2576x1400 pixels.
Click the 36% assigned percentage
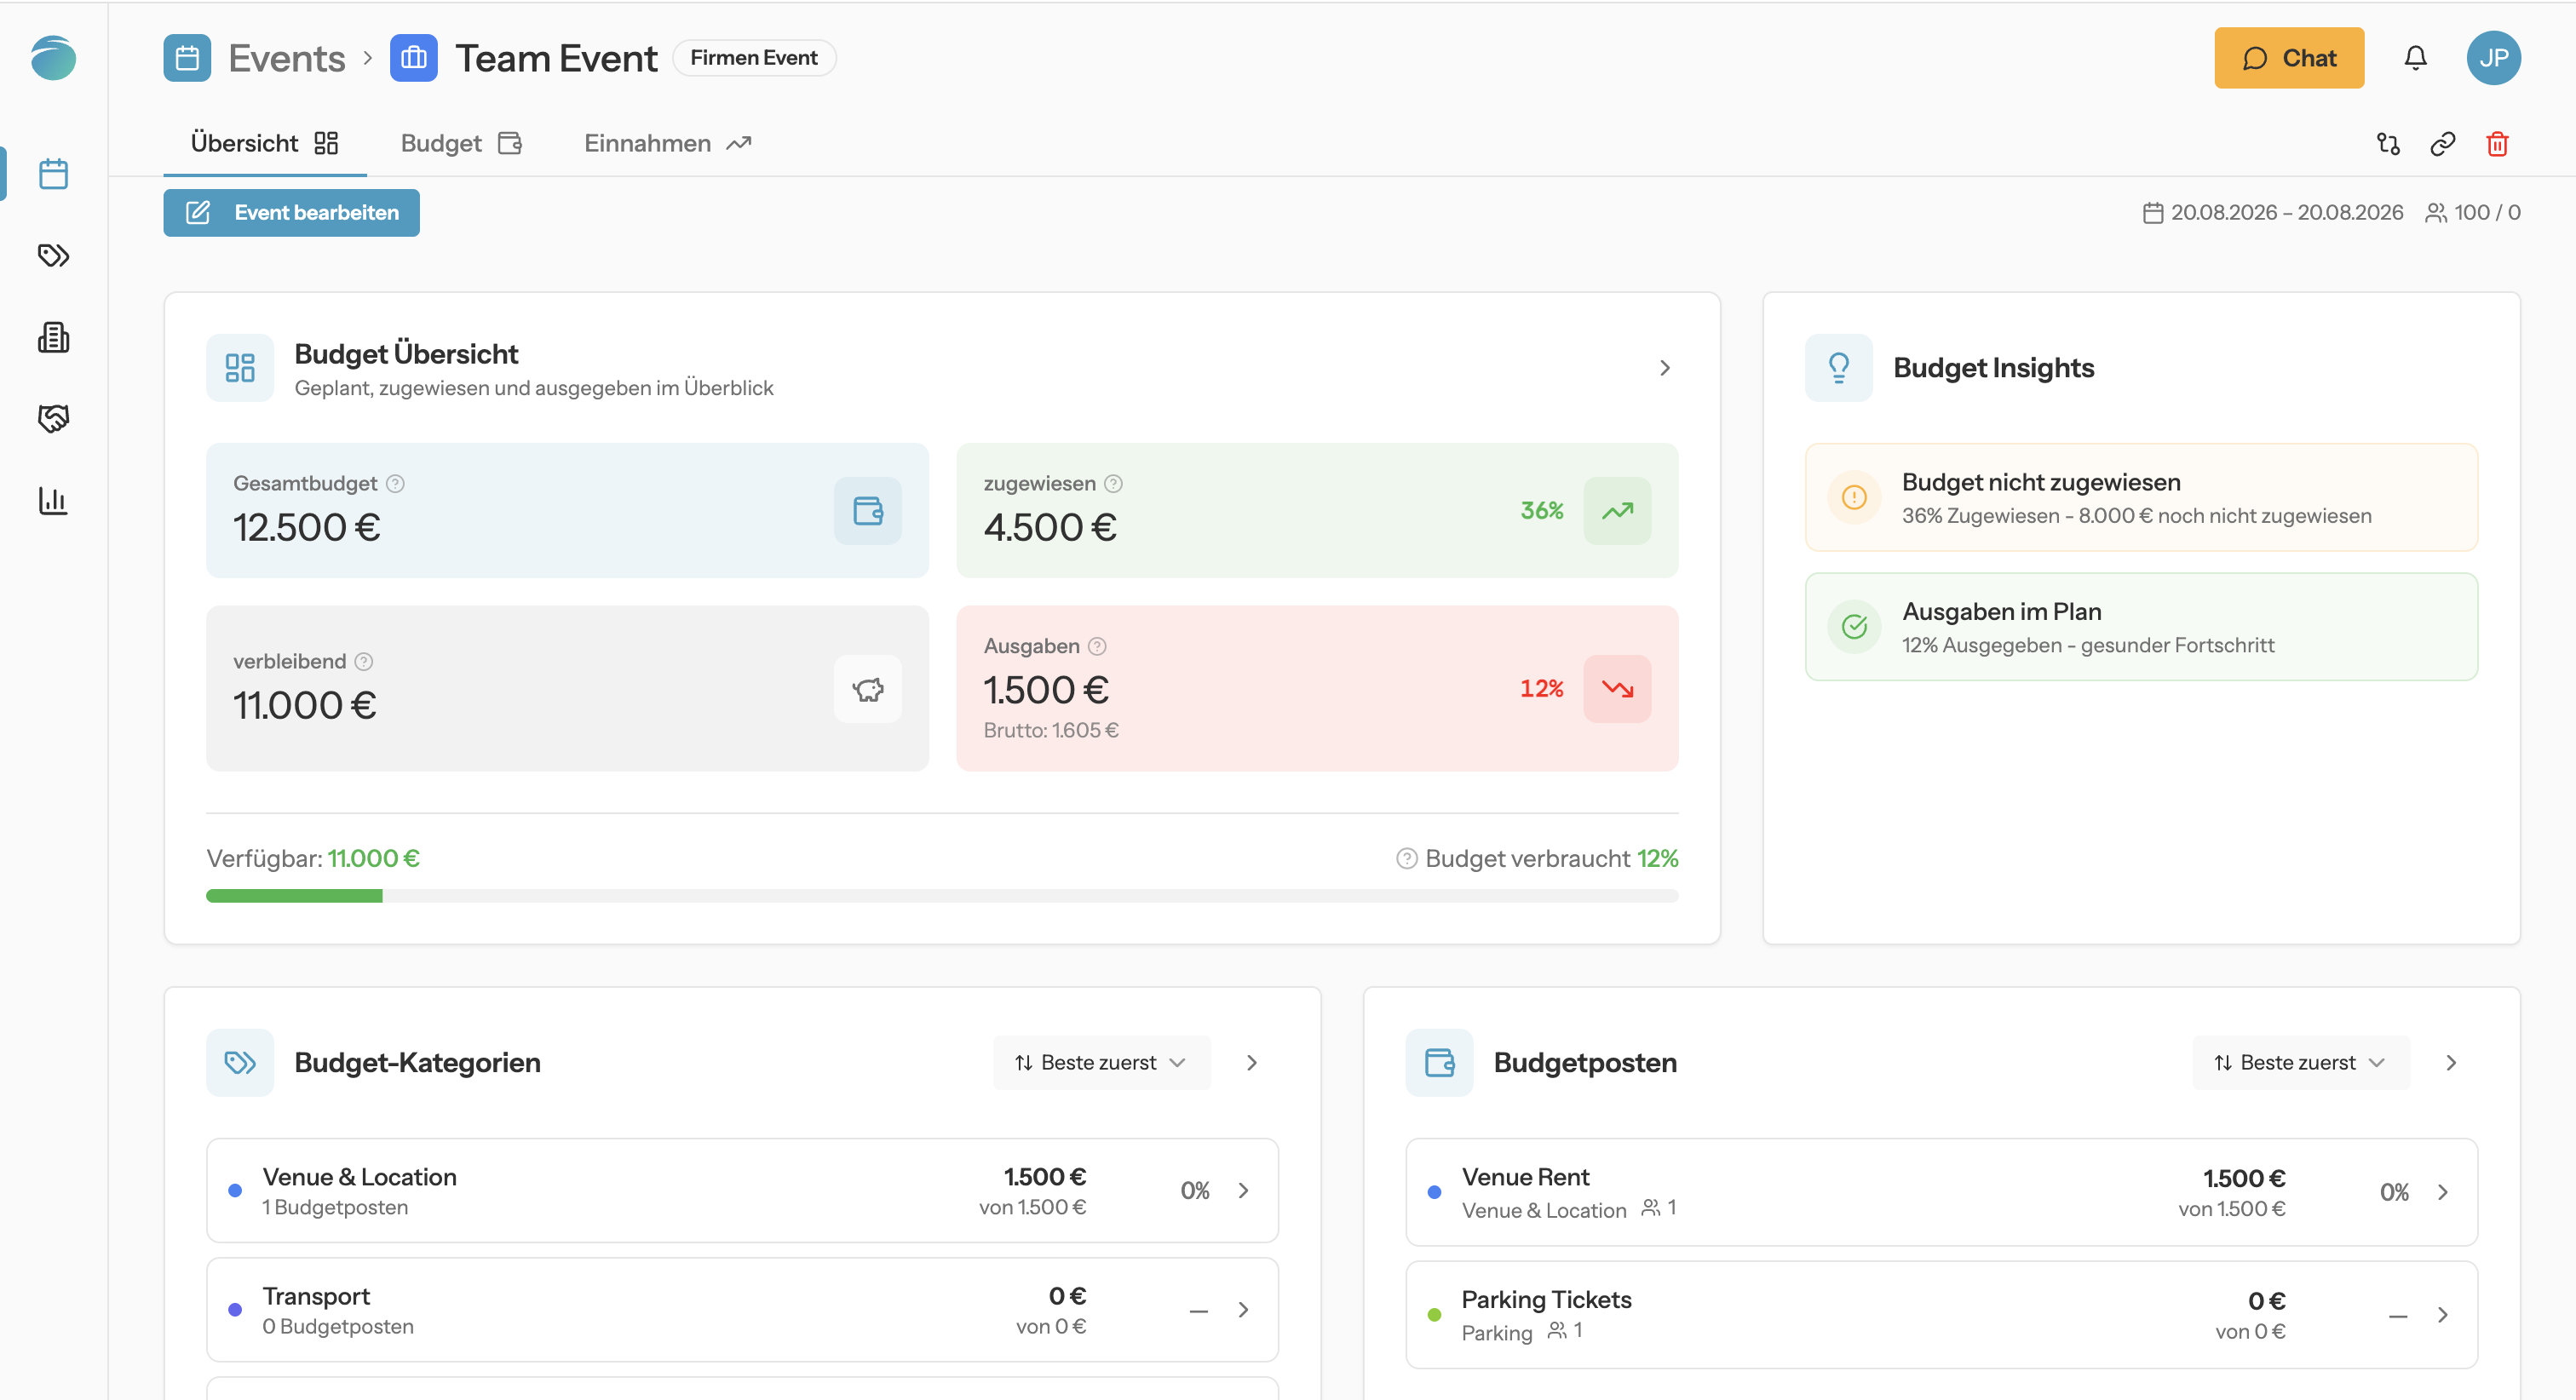coord(1542,511)
